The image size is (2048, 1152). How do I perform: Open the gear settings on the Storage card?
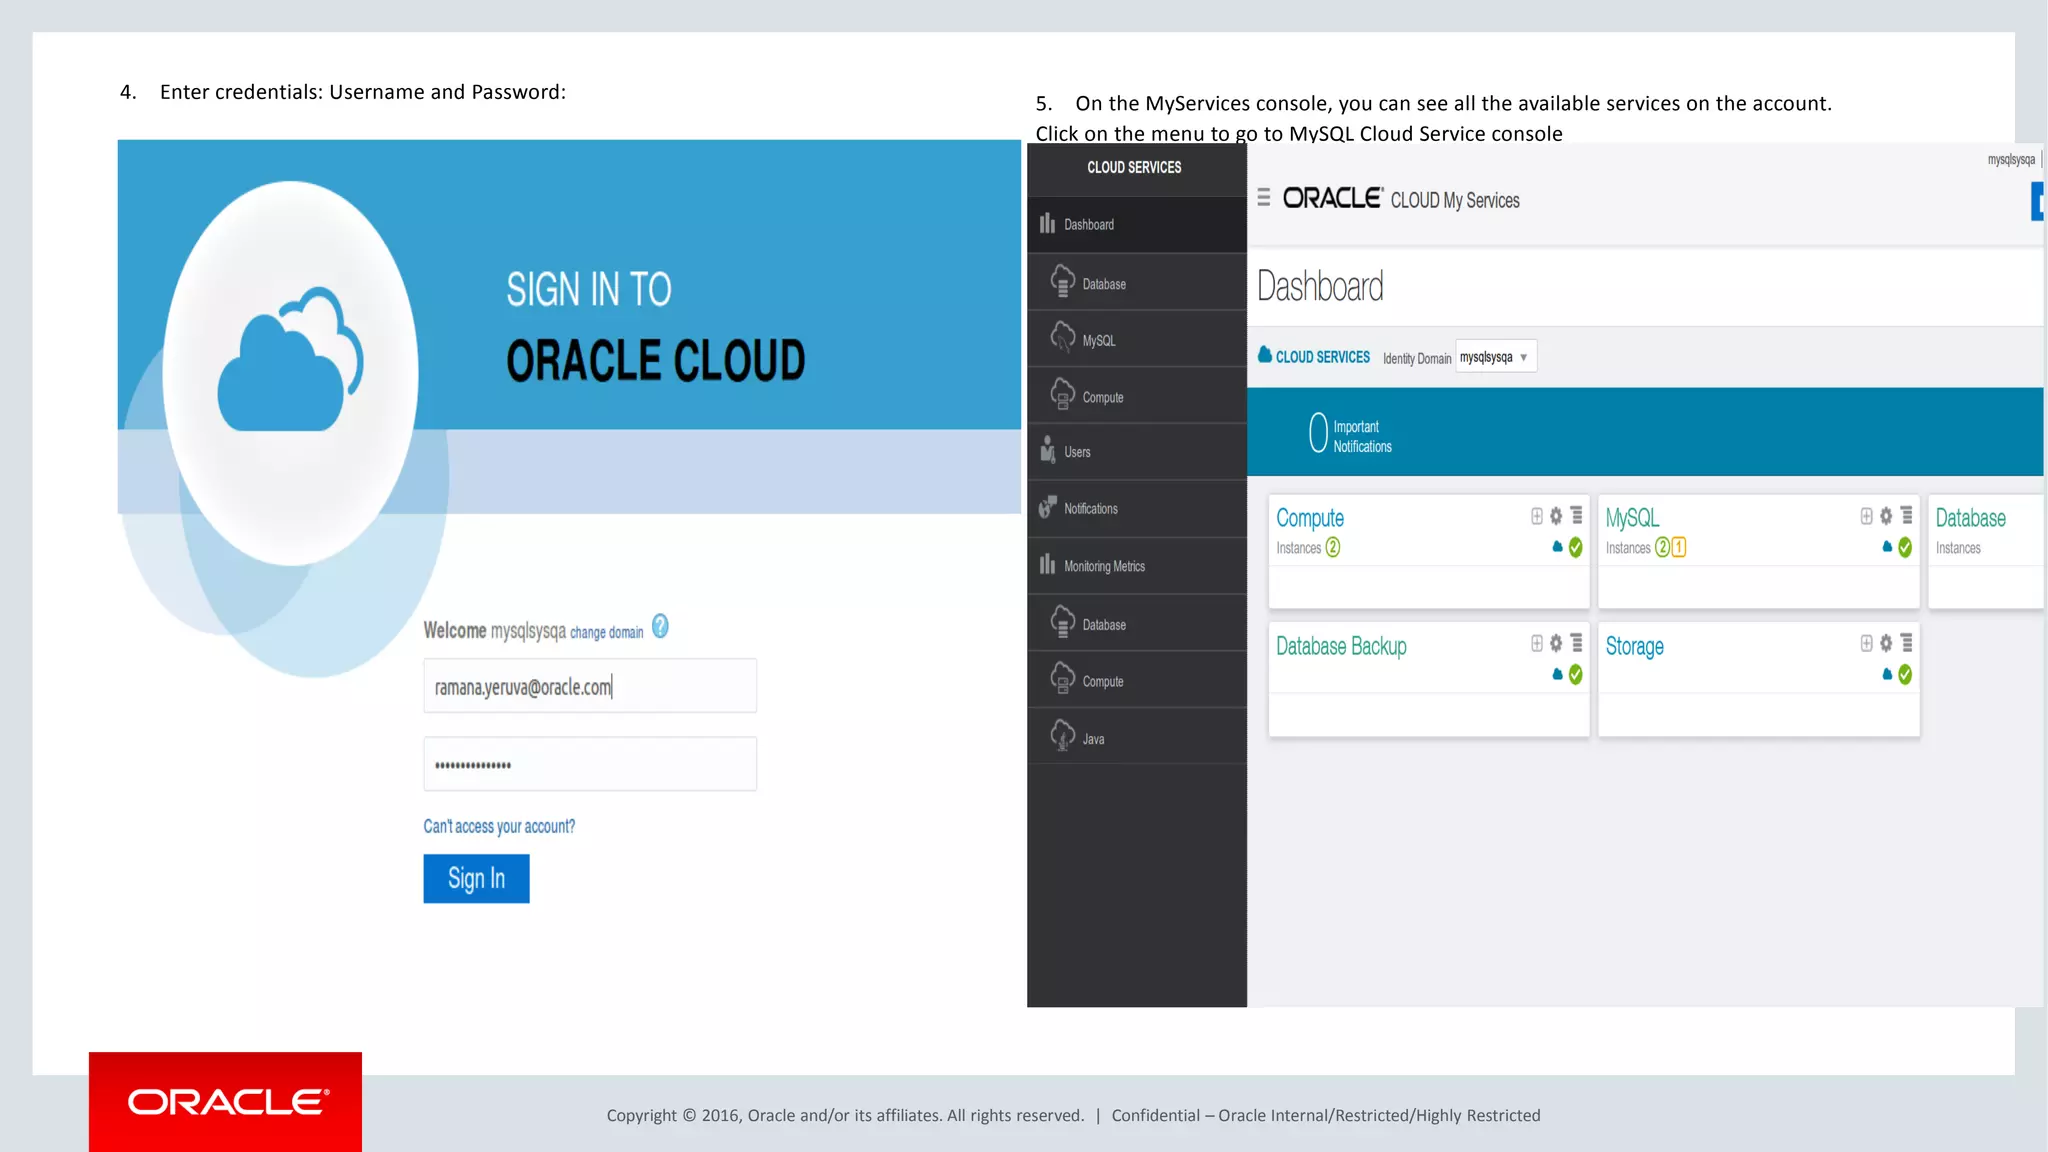[1886, 643]
